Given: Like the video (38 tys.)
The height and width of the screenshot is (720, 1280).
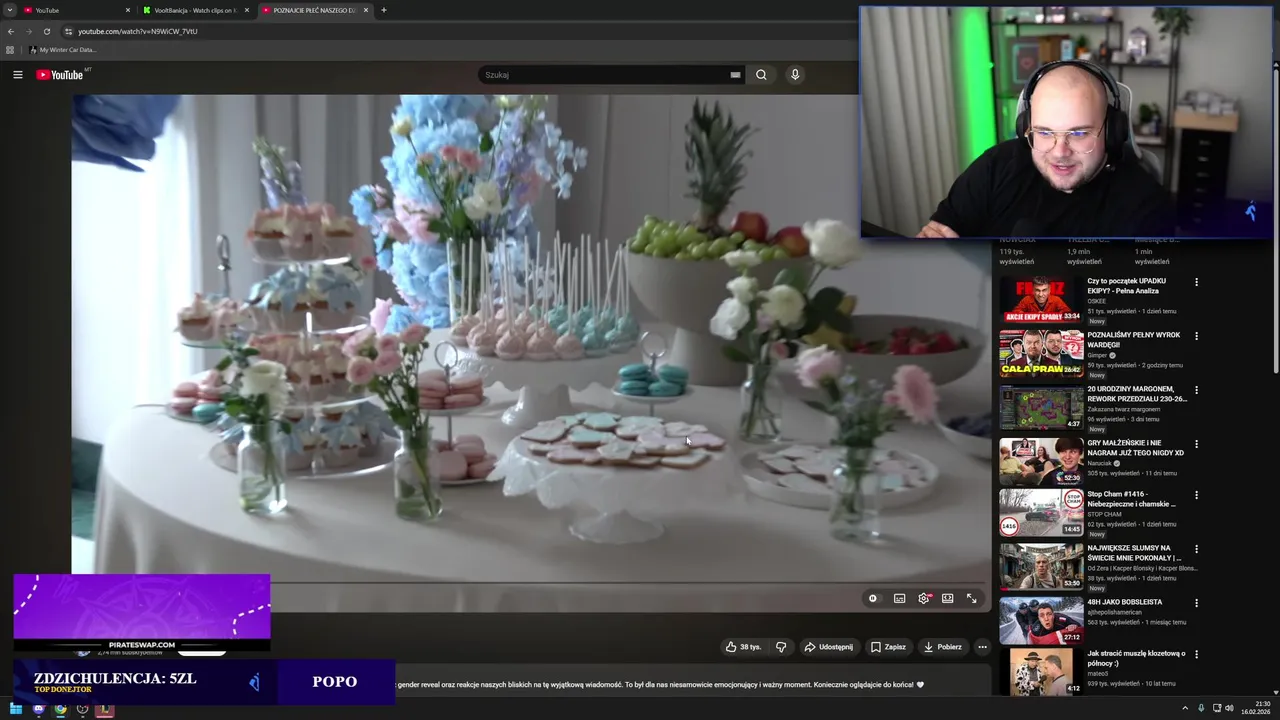Looking at the screenshot, I should coord(743,647).
